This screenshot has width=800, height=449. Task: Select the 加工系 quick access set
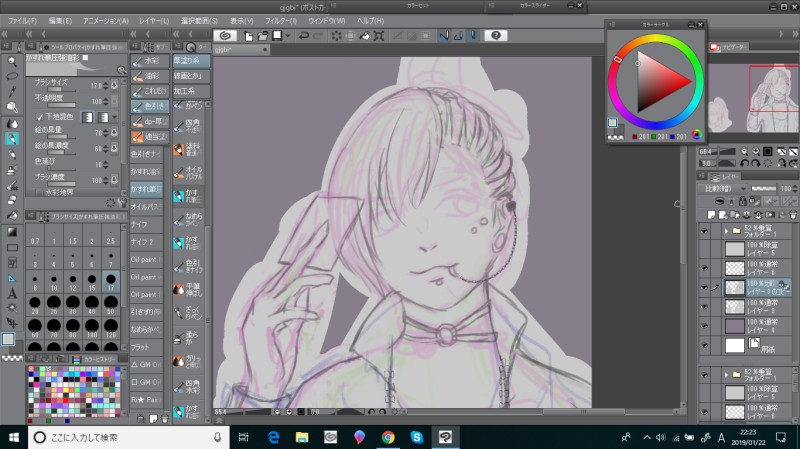[x=191, y=91]
